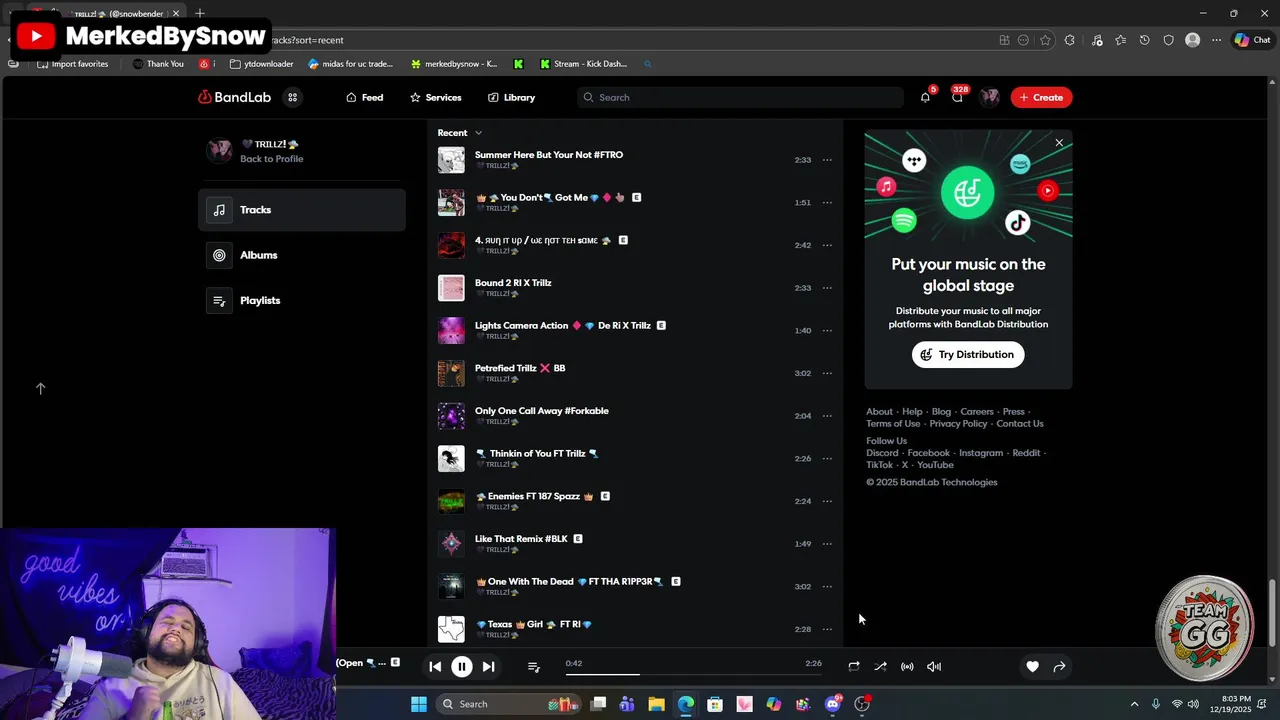The width and height of the screenshot is (1280, 720).
Task: Click the Back to Profile link
Action: (x=271, y=159)
